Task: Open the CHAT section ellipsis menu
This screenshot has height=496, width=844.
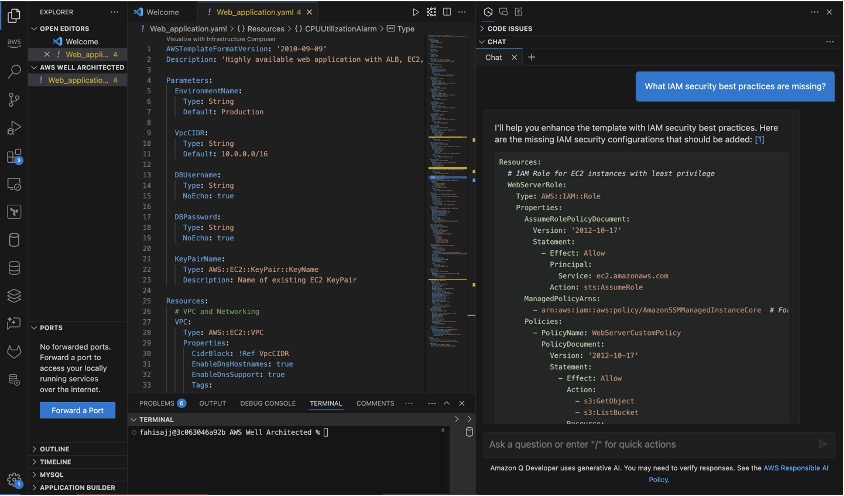Action: (x=829, y=41)
